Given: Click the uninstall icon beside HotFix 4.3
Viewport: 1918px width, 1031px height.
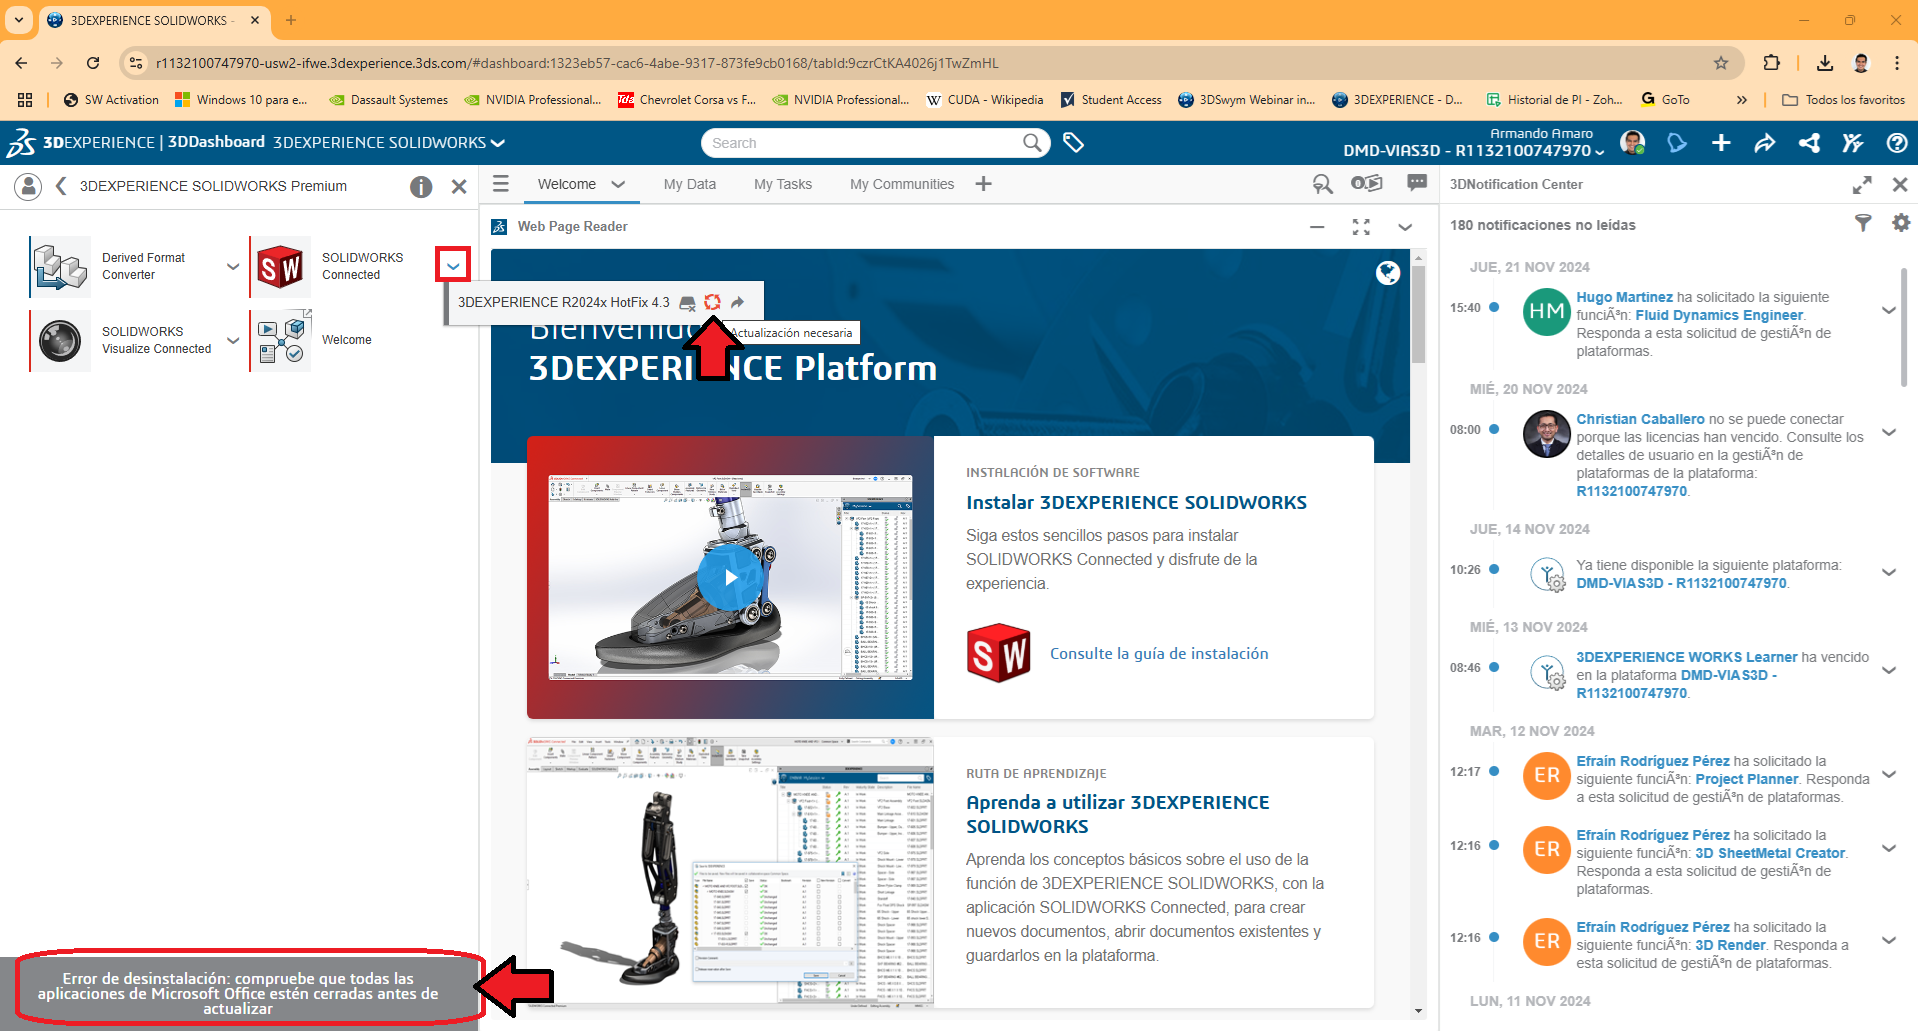Looking at the screenshot, I should click(687, 302).
